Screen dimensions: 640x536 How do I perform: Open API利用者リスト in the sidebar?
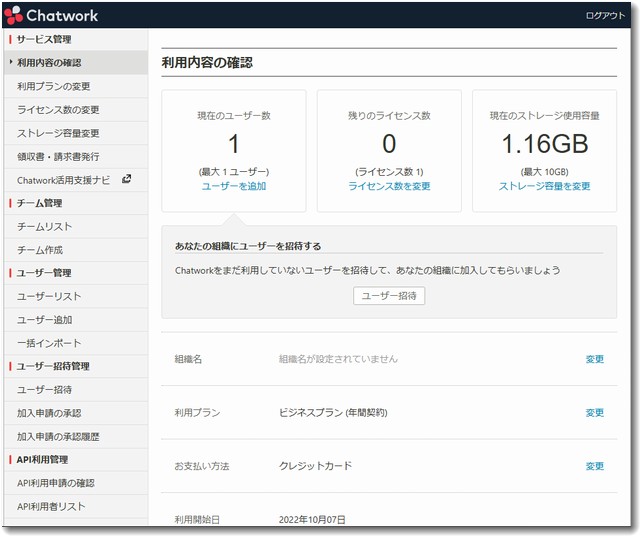tap(76, 507)
